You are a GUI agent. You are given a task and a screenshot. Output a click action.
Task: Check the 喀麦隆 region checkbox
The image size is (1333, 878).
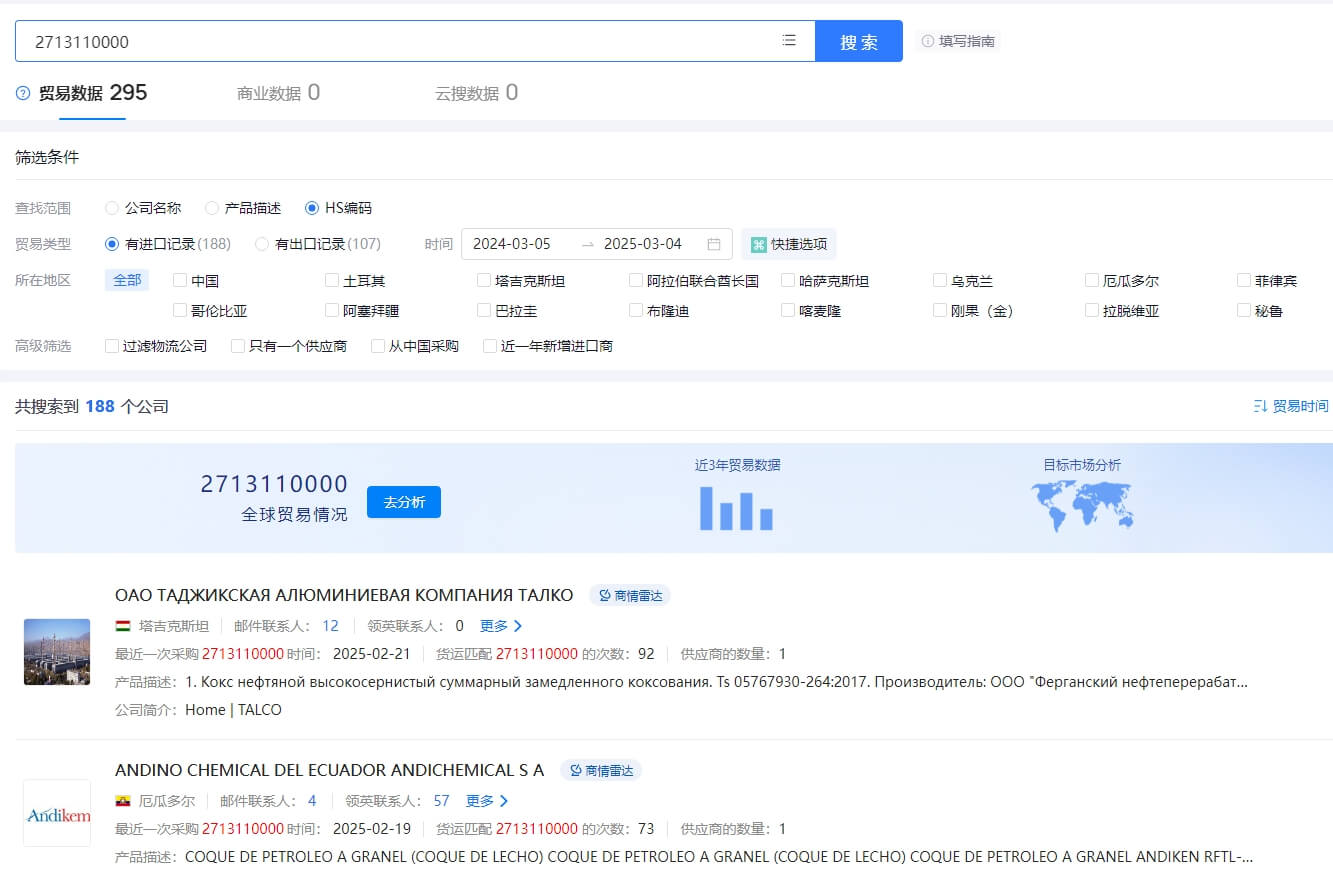point(788,311)
